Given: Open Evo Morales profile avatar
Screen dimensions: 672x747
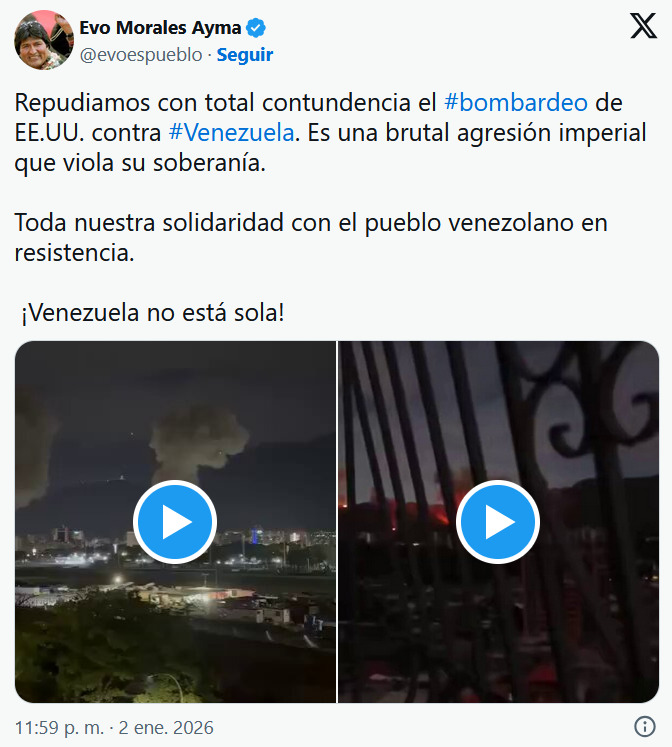Looking at the screenshot, I should pyautogui.click(x=44, y=40).
